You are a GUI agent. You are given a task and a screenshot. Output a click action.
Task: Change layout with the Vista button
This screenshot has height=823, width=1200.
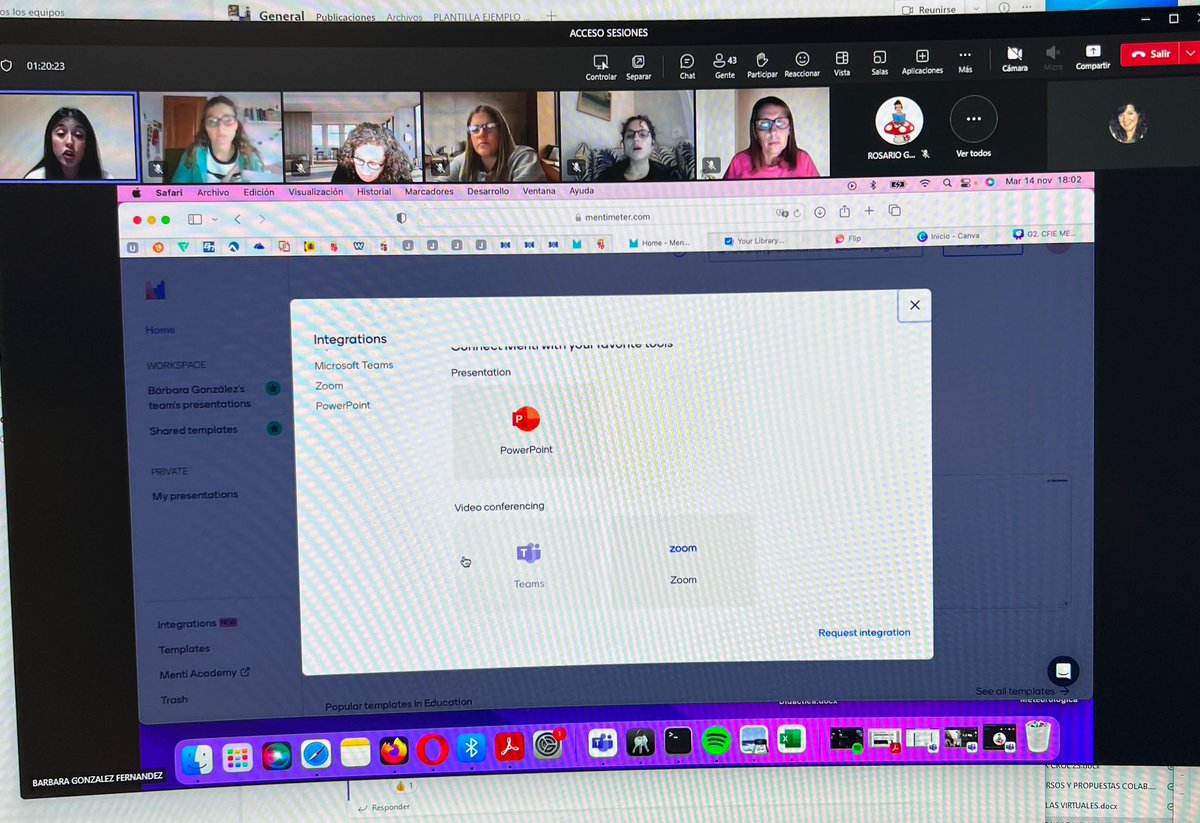842,65
